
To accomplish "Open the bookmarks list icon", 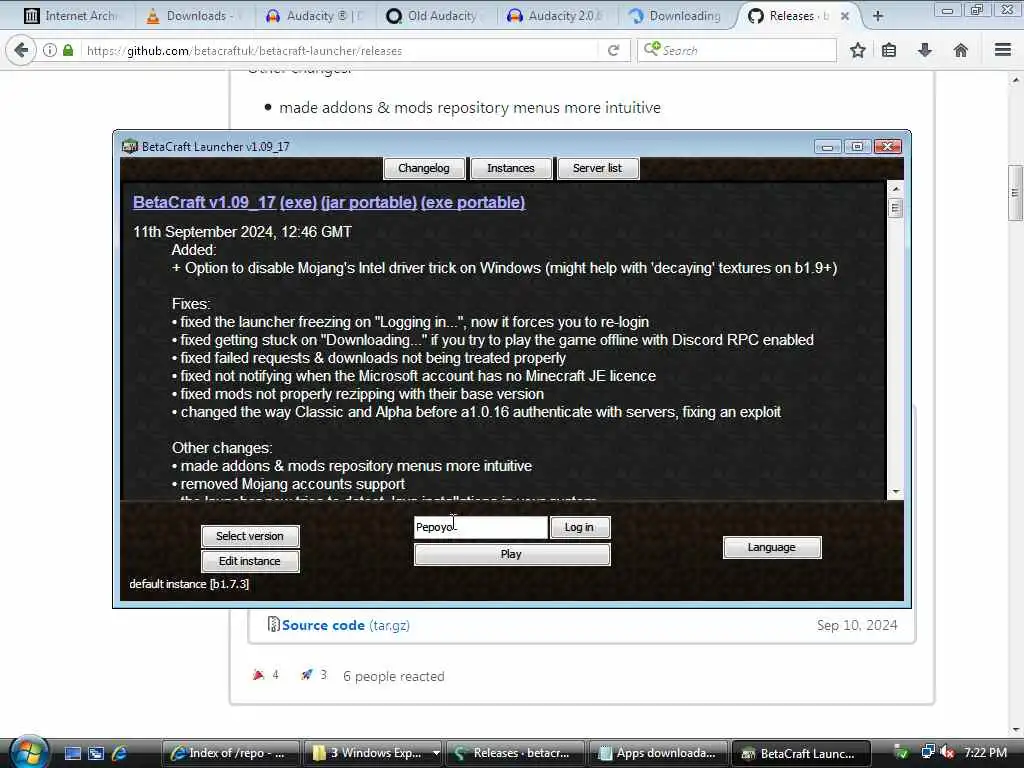I will pos(889,50).
